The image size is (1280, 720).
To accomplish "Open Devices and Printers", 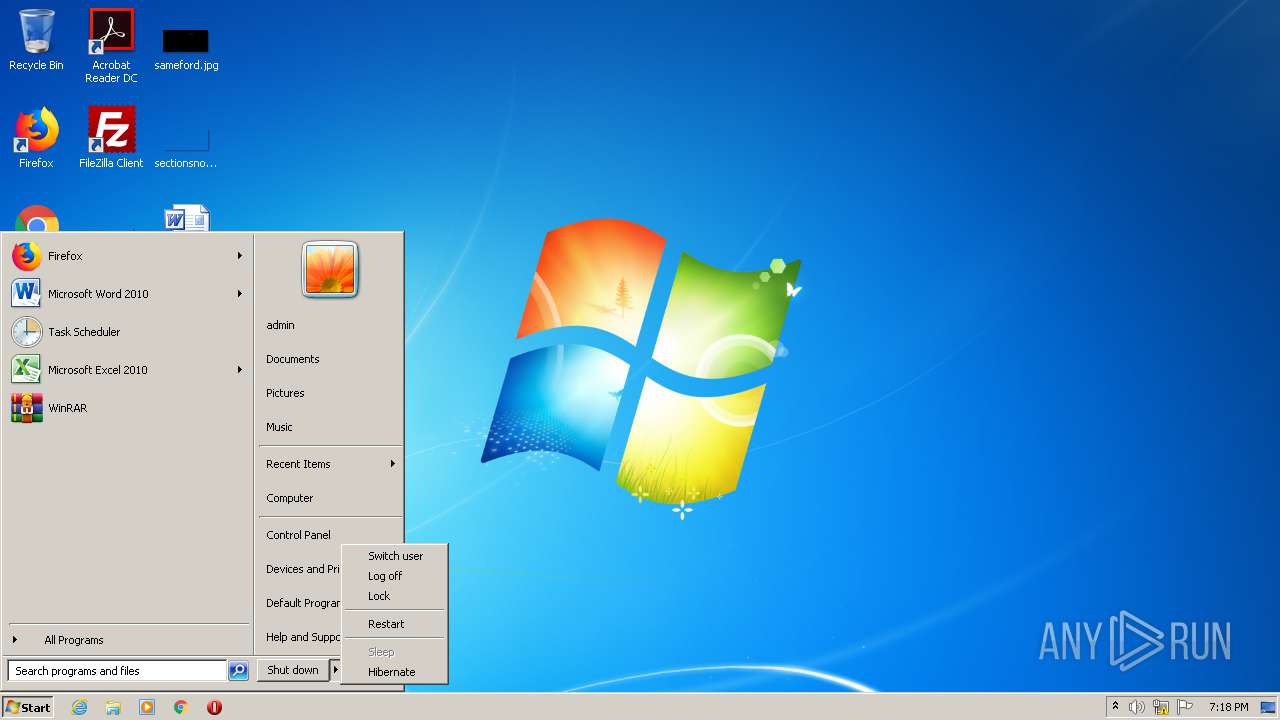I will pyautogui.click(x=301, y=569).
